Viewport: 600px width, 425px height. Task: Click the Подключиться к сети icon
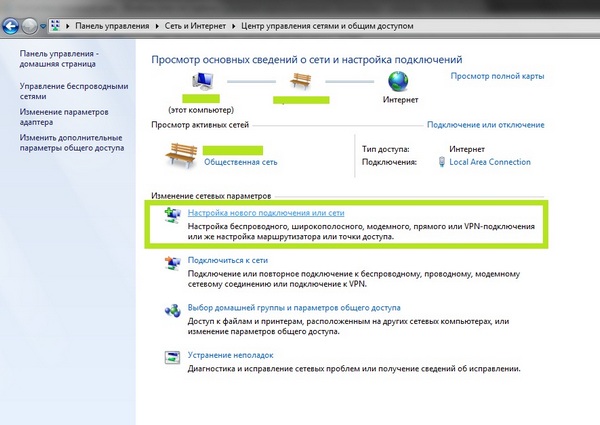pyautogui.click(x=172, y=263)
